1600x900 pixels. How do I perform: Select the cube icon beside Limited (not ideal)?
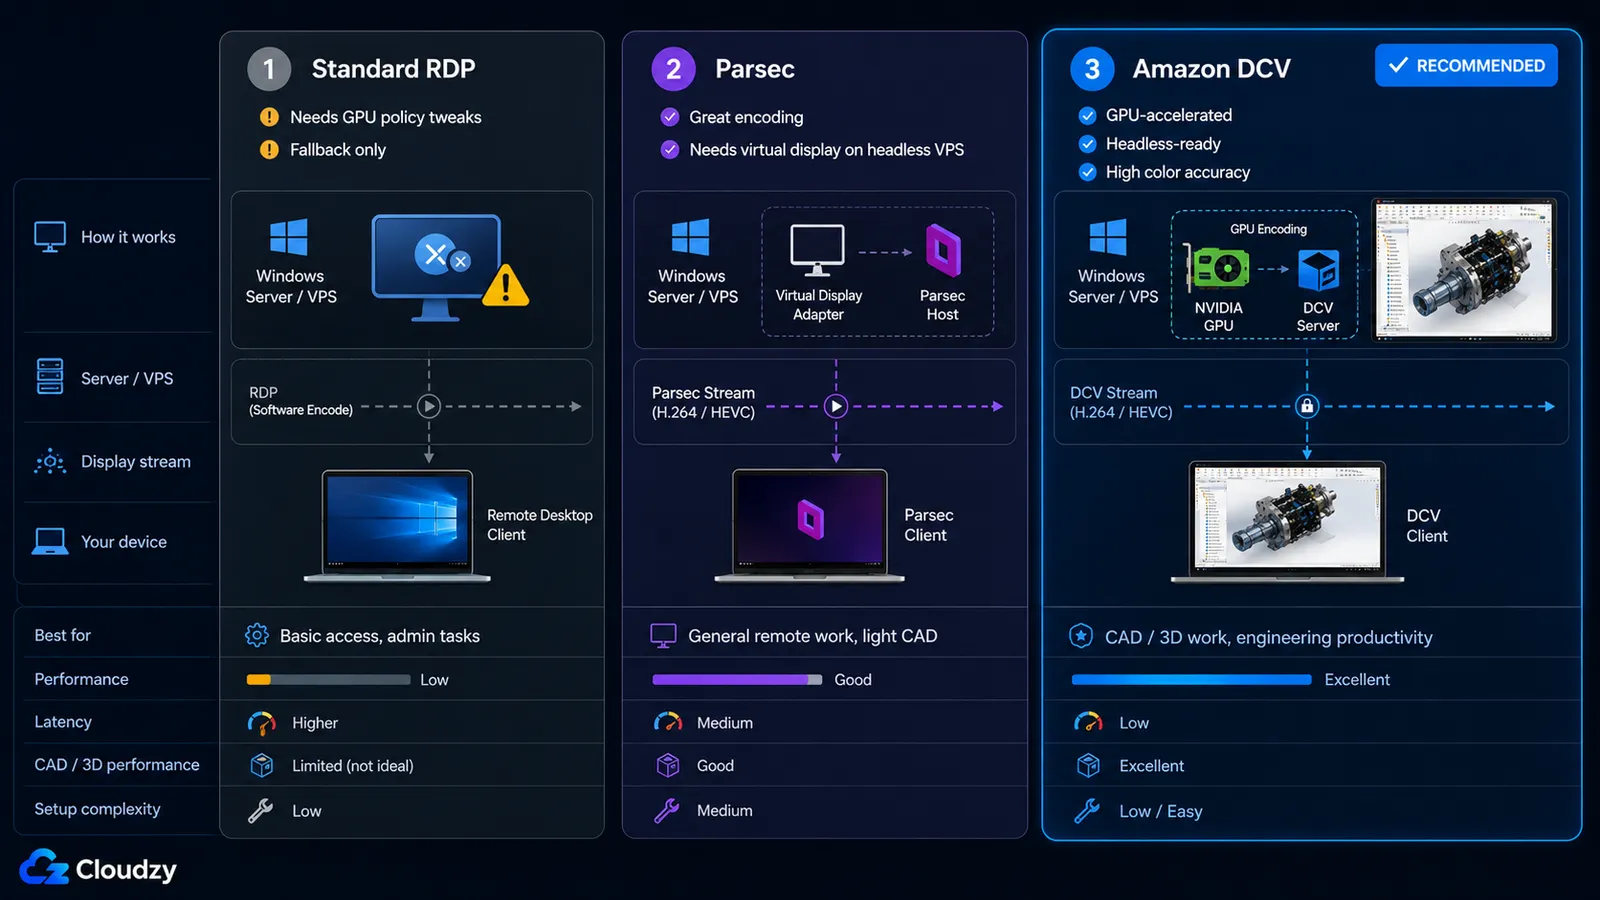tap(262, 765)
